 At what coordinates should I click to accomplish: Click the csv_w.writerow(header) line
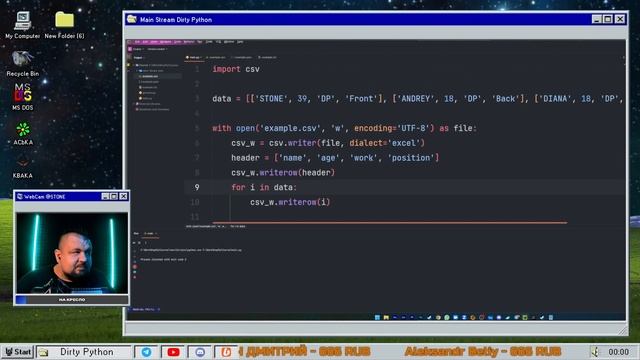283,173
